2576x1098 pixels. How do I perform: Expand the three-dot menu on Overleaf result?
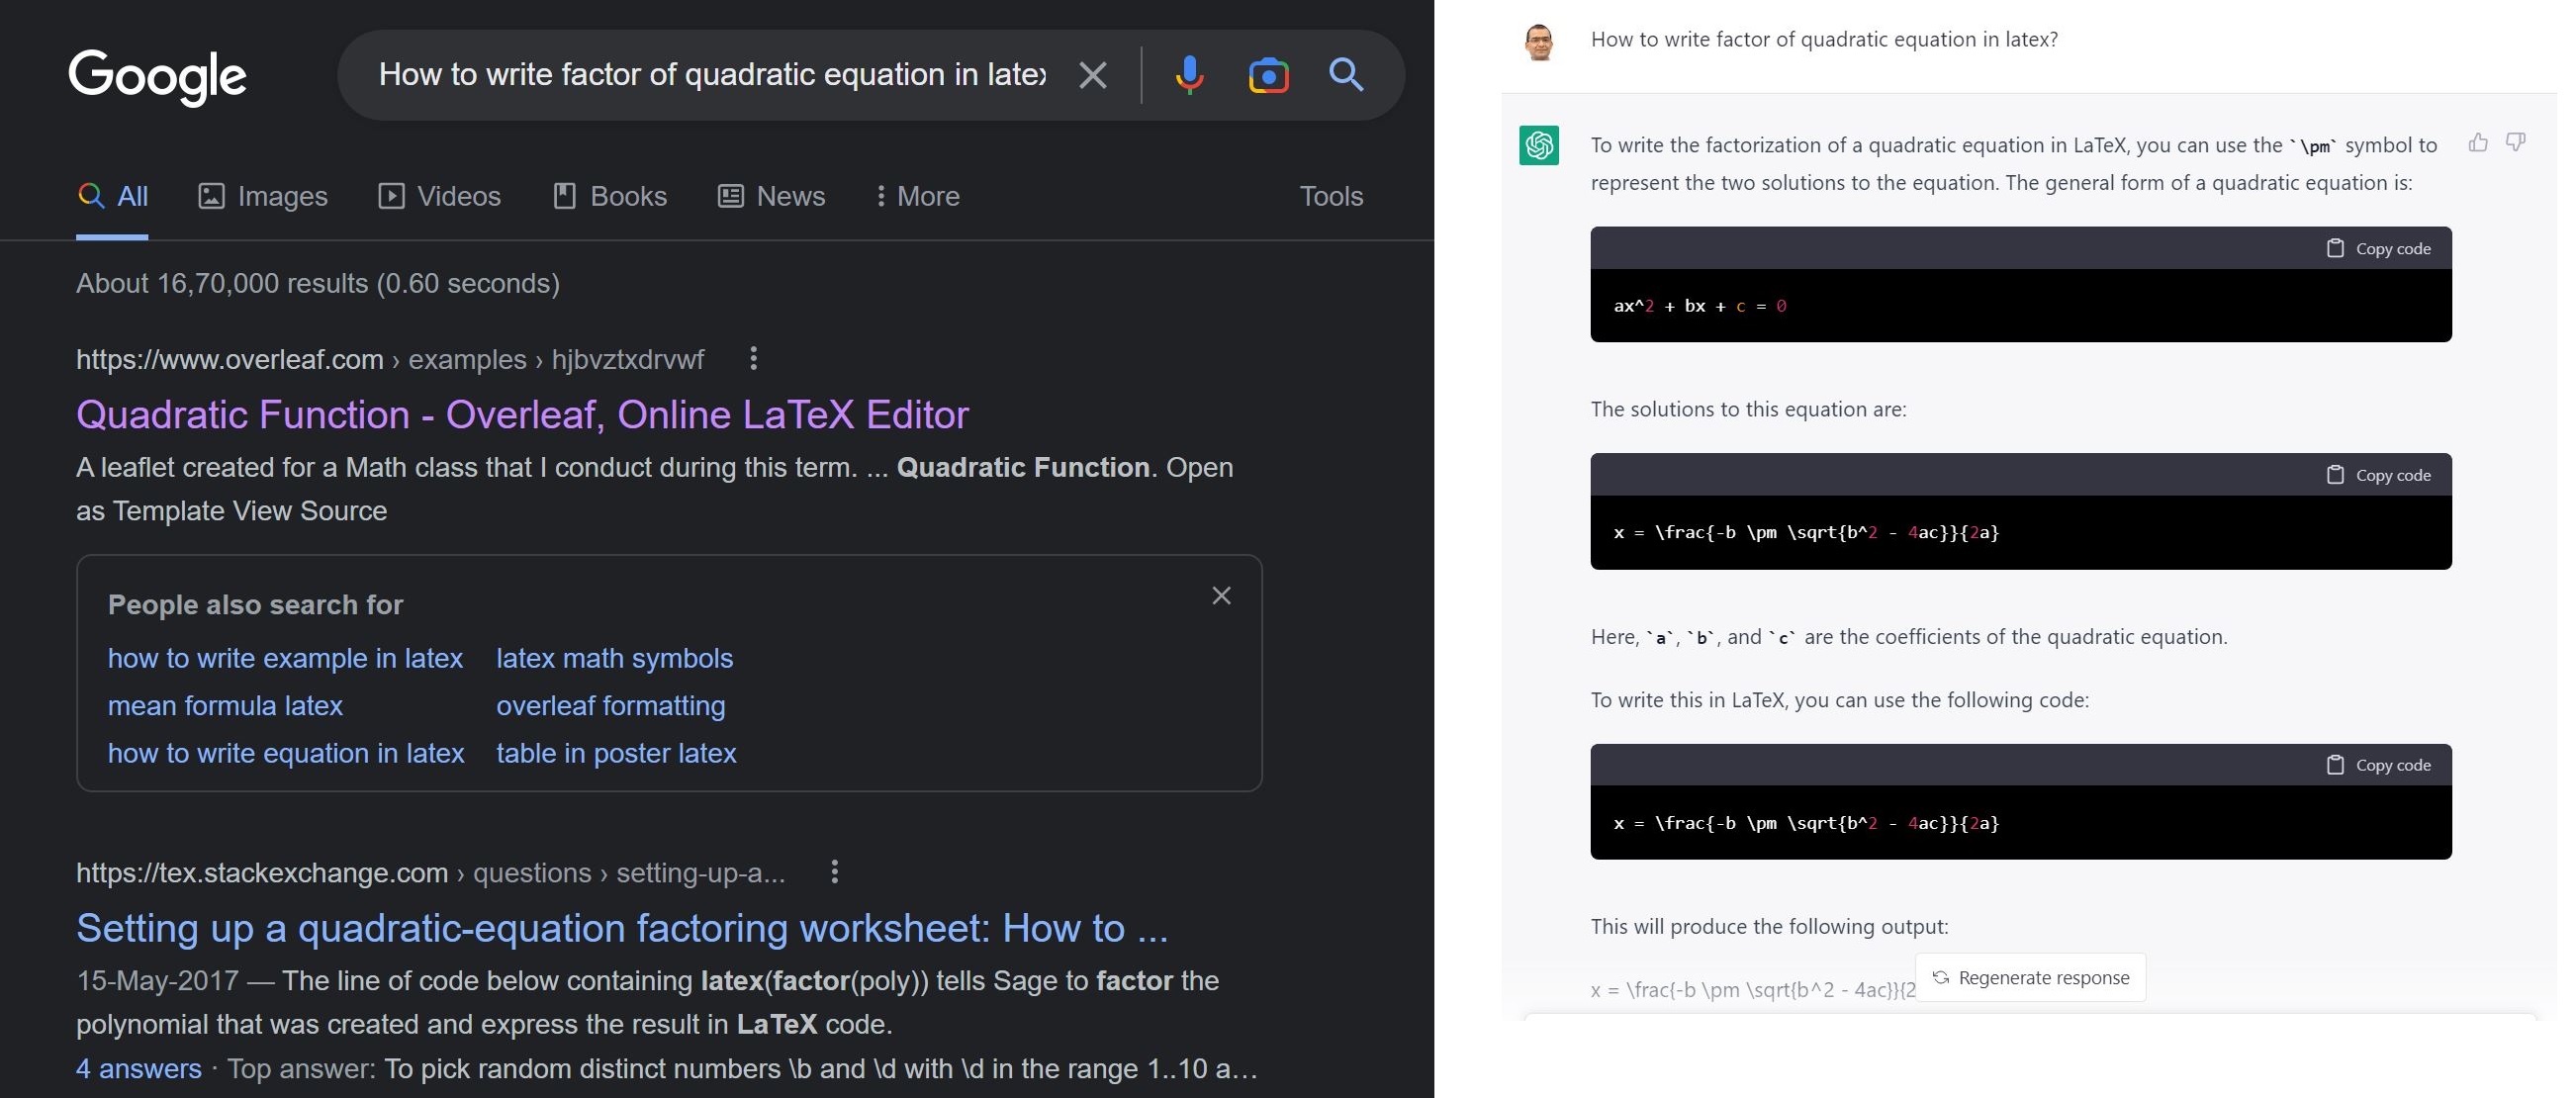(751, 358)
